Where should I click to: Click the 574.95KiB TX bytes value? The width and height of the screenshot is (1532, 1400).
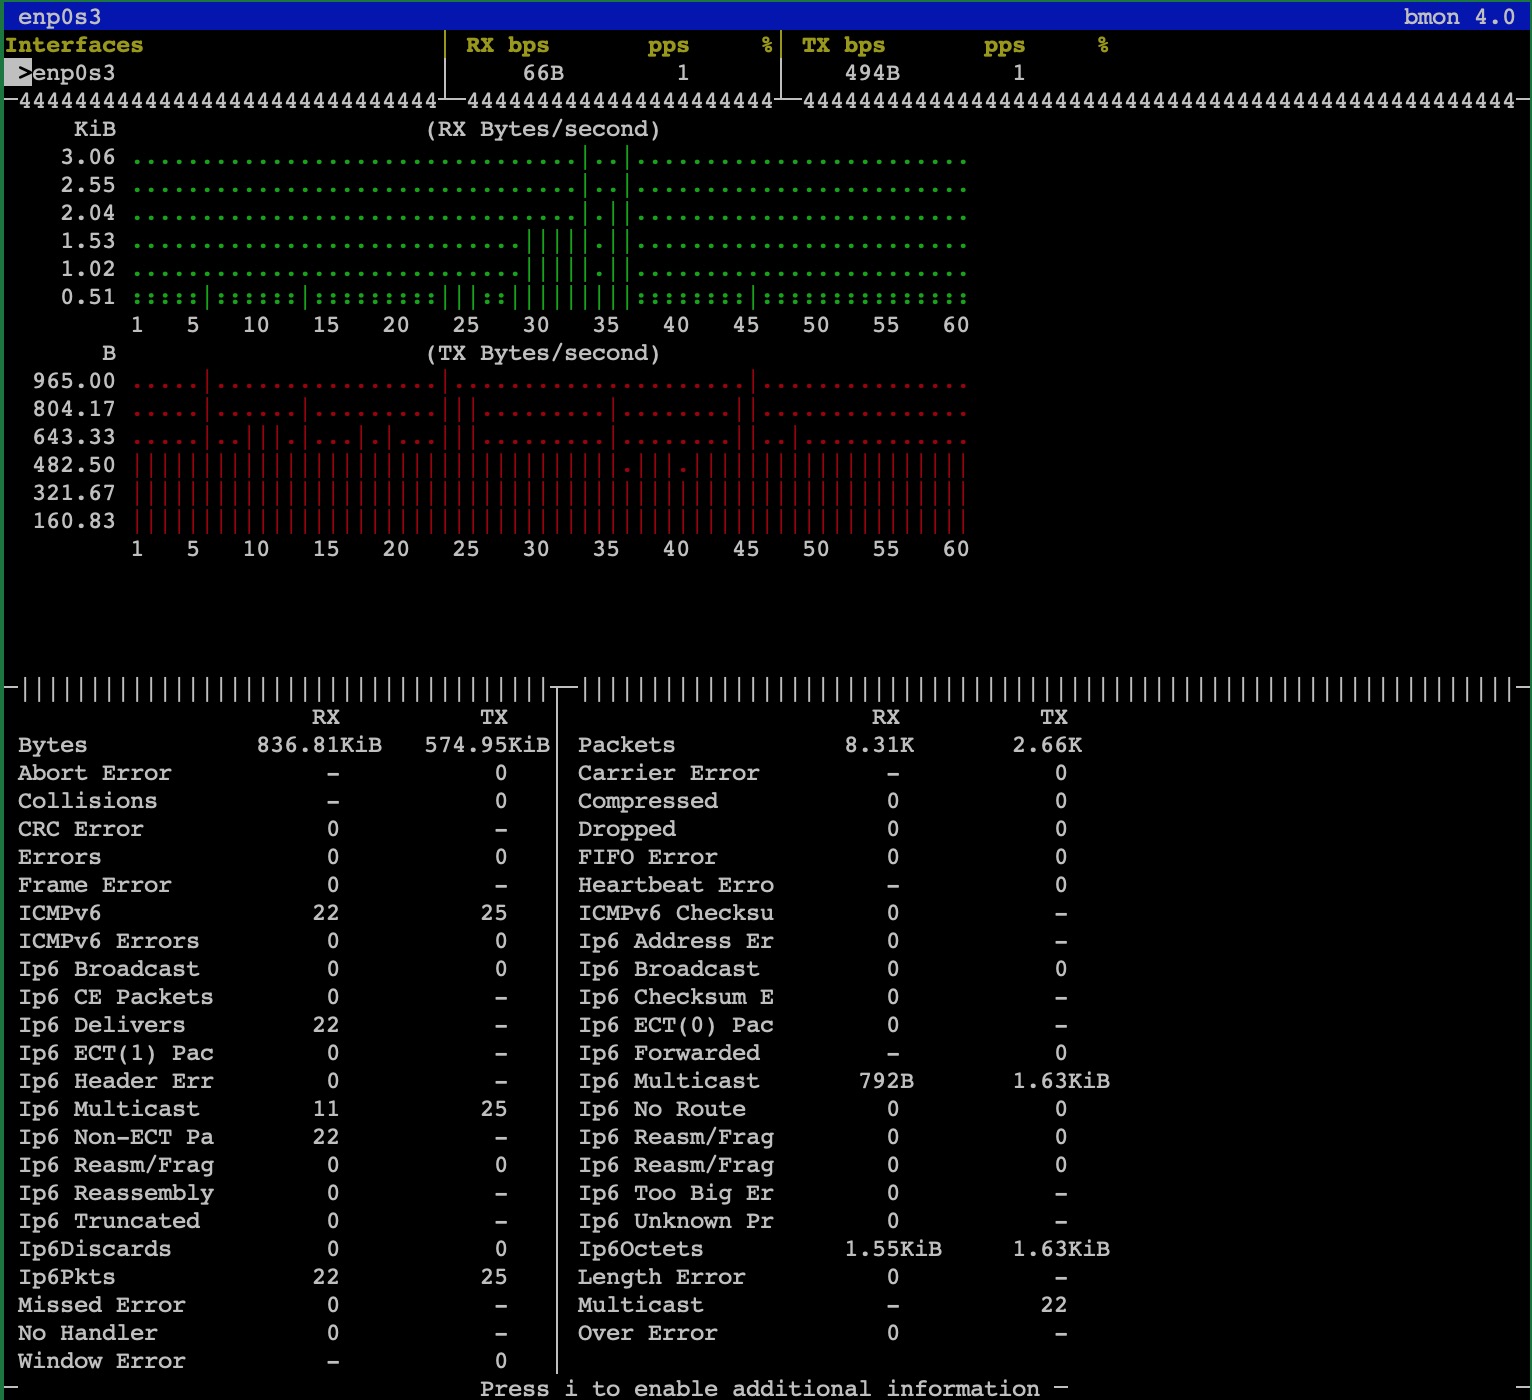487,745
